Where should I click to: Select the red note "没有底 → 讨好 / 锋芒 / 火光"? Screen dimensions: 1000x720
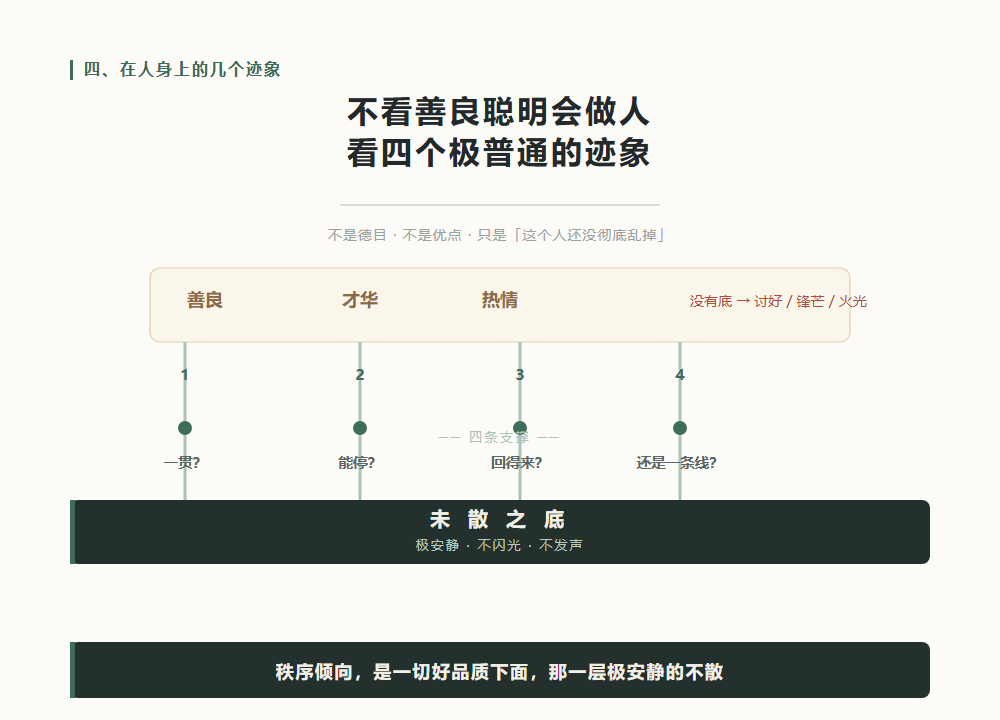(778, 301)
